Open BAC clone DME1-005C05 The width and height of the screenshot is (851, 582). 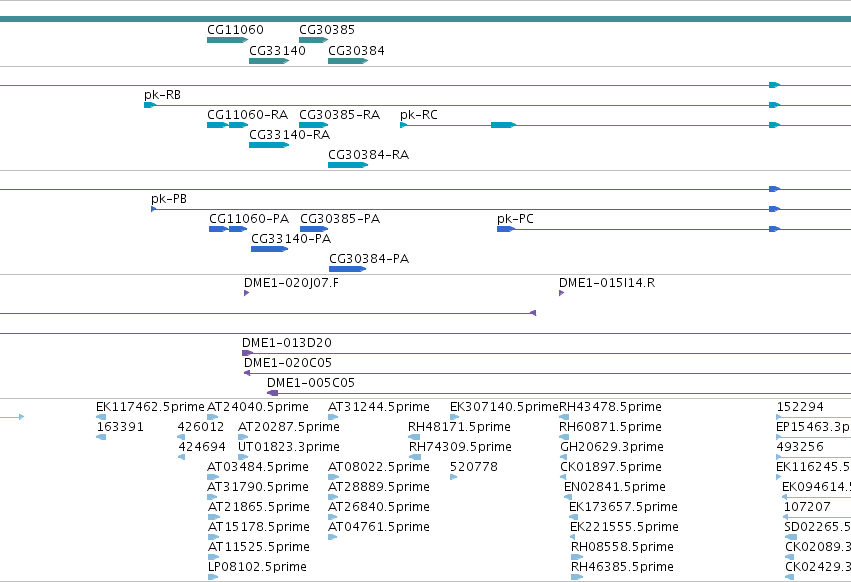(x=559, y=393)
